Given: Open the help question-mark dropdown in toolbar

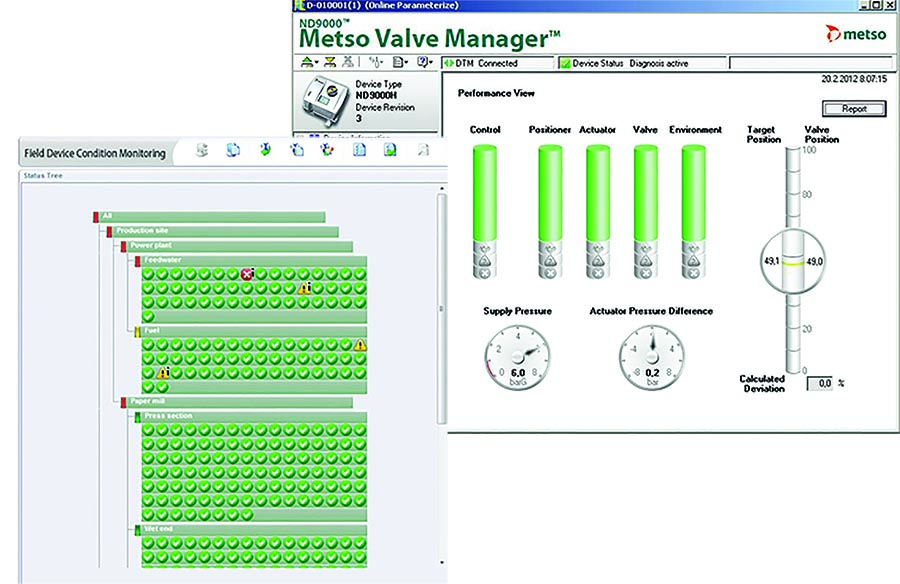Looking at the screenshot, I should pos(425,63).
